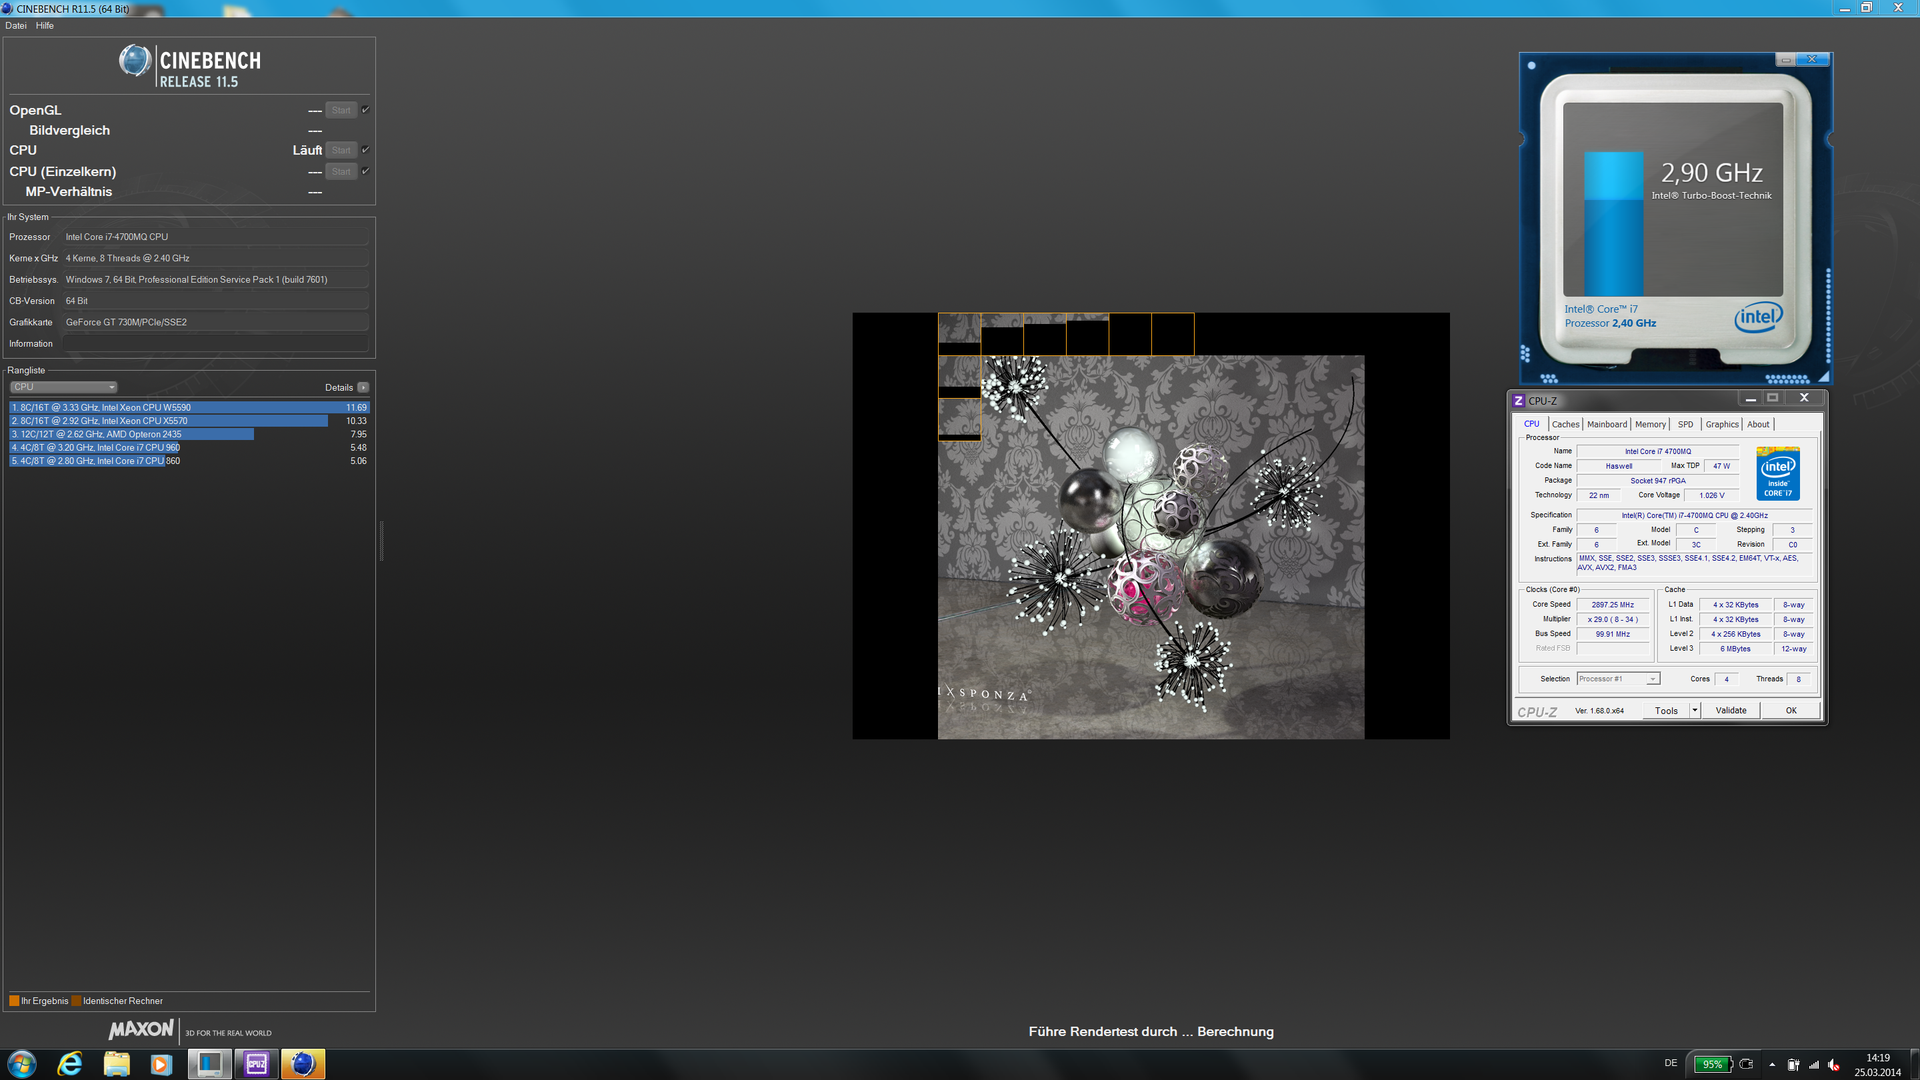1920x1080 pixels.
Task: Click the Details arrow icon in Rangliste
Action: point(363,387)
